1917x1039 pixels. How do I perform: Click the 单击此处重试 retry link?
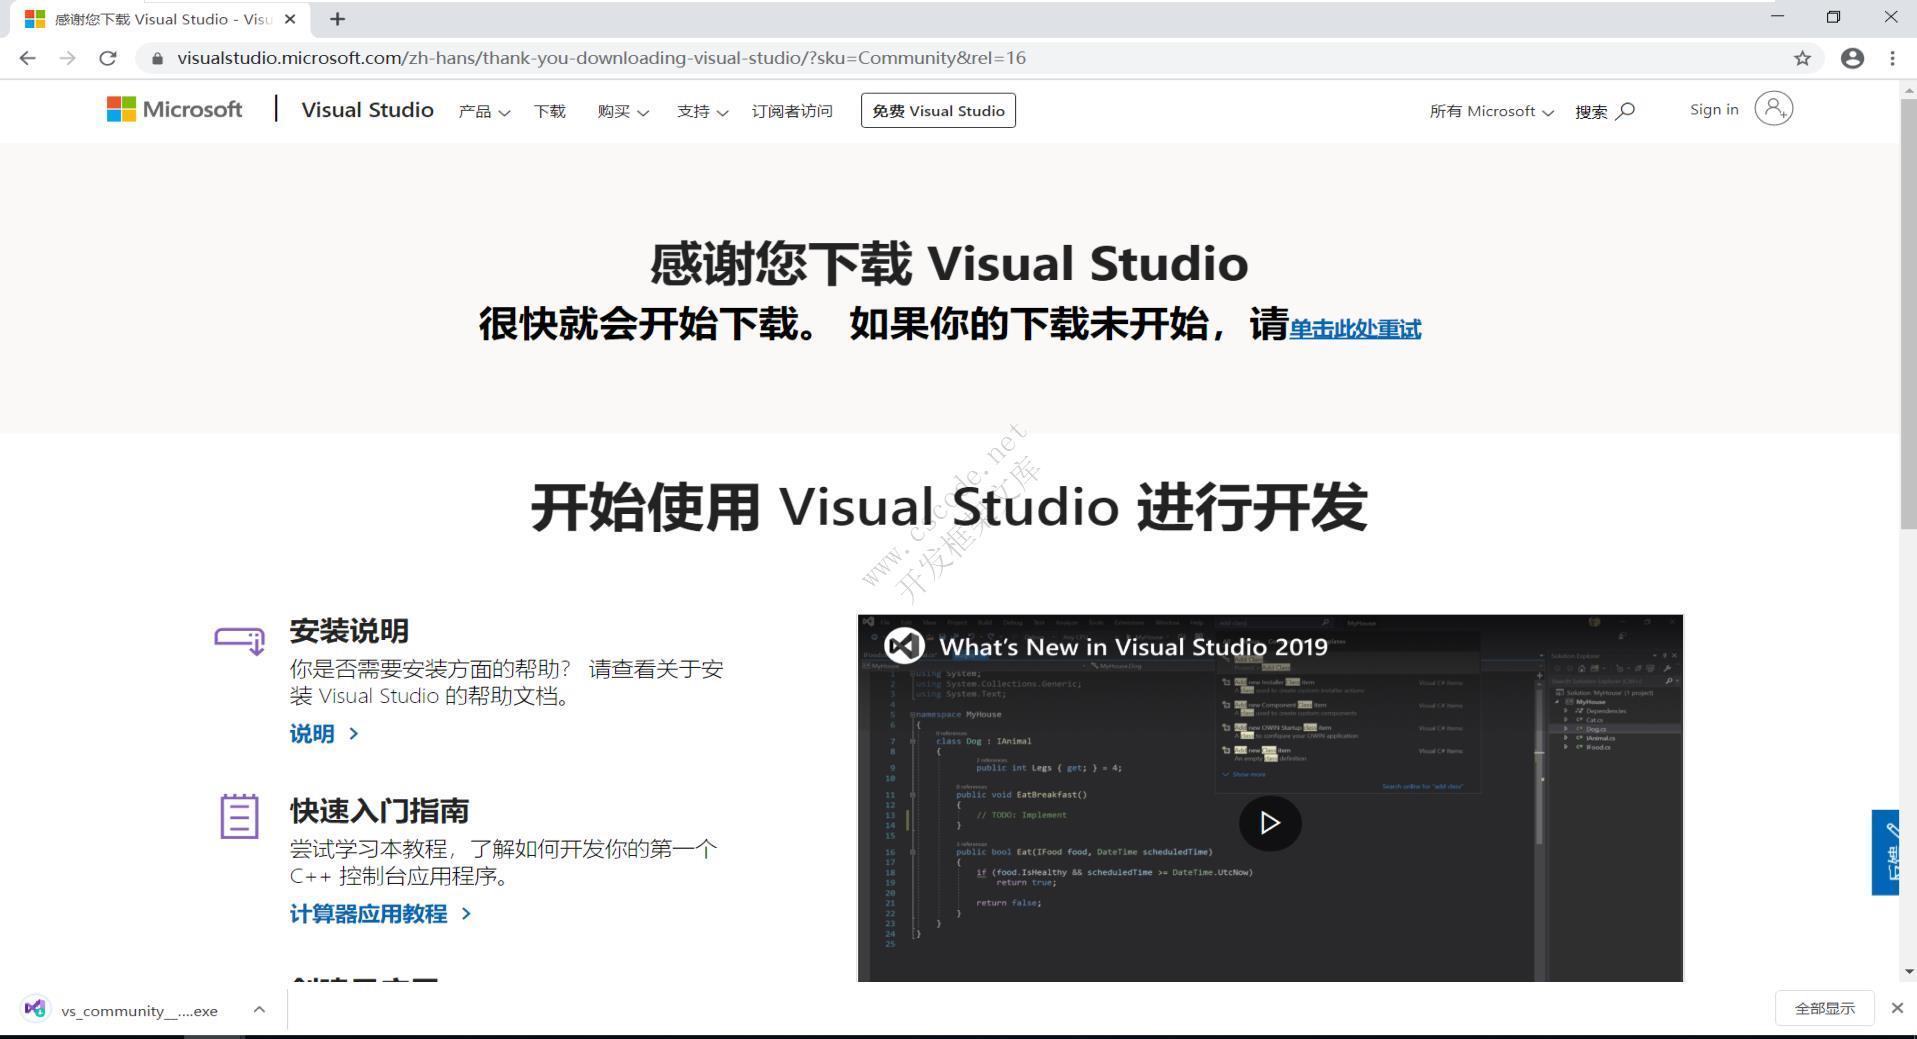1354,329
